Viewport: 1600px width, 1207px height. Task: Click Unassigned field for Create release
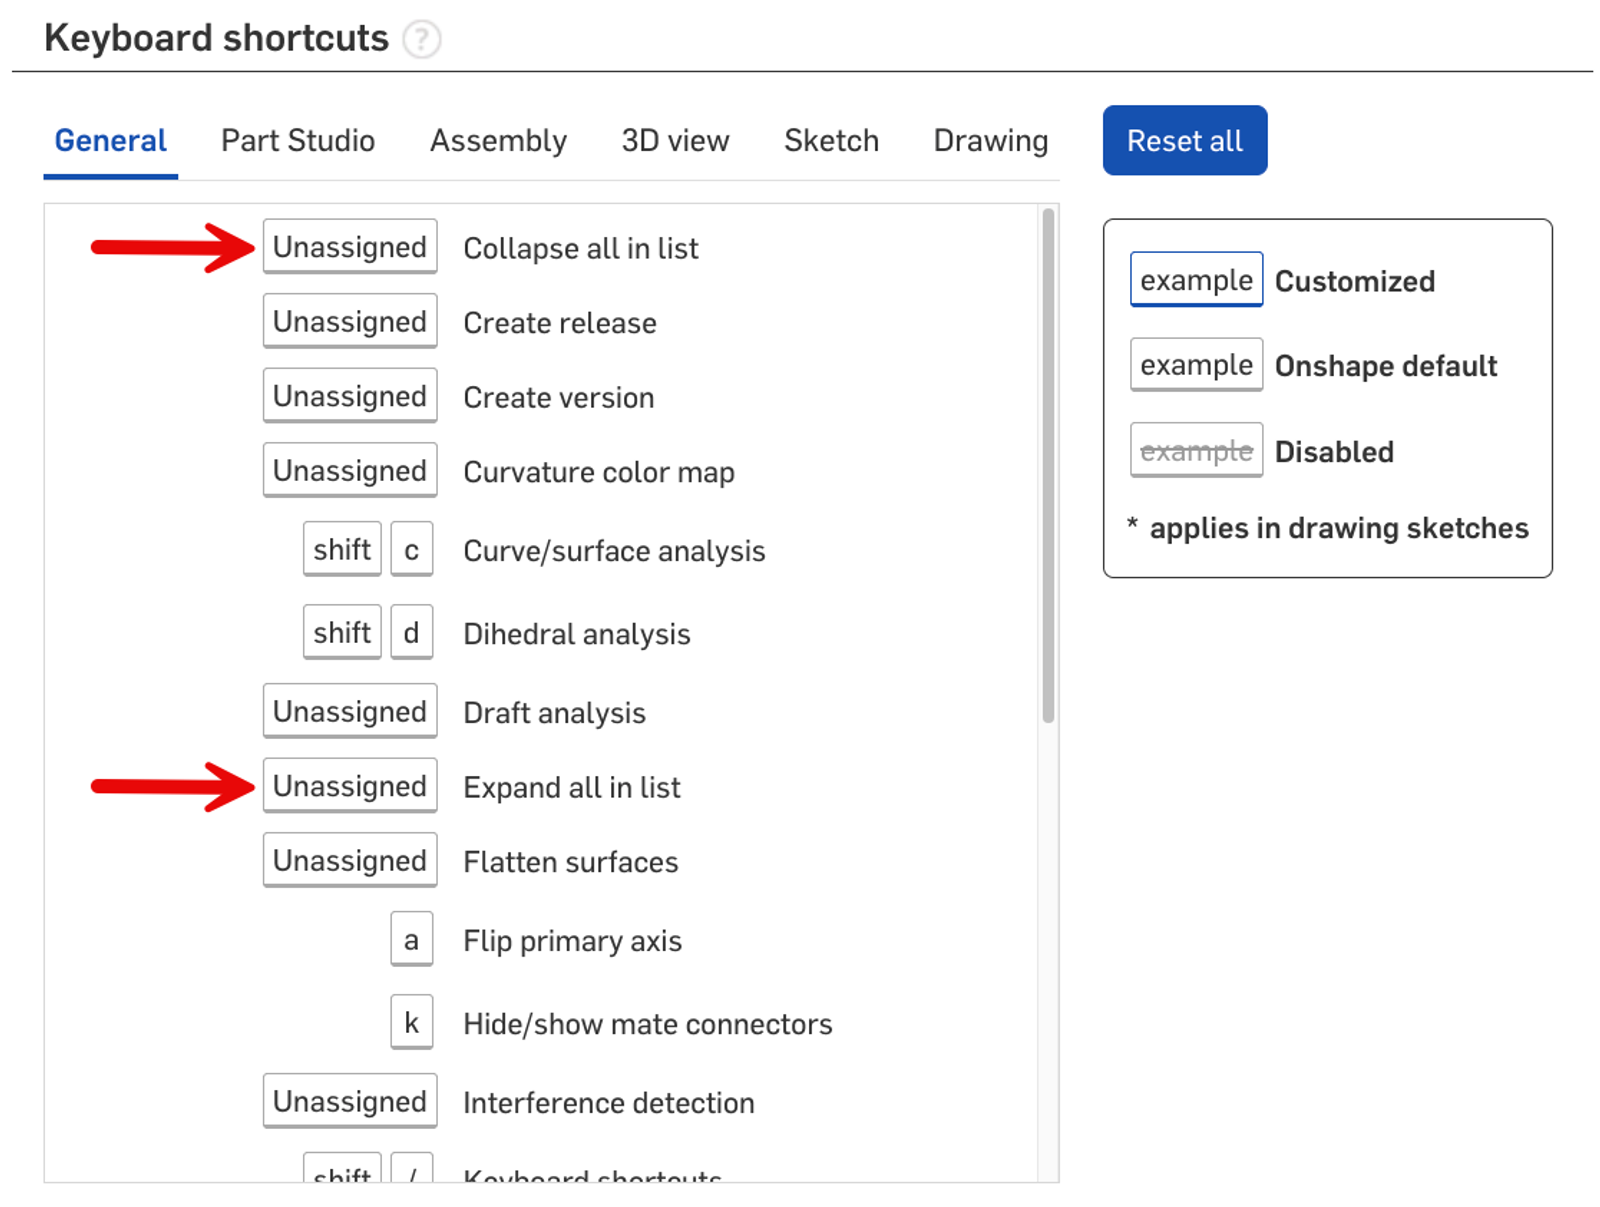coord(350,322)
